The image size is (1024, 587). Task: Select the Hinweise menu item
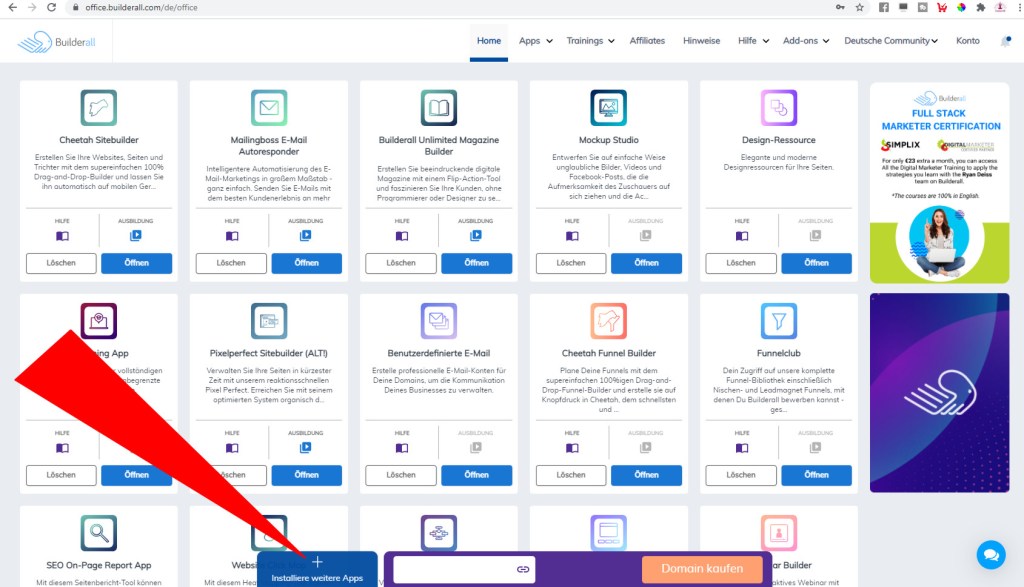[x=701, y=41]
